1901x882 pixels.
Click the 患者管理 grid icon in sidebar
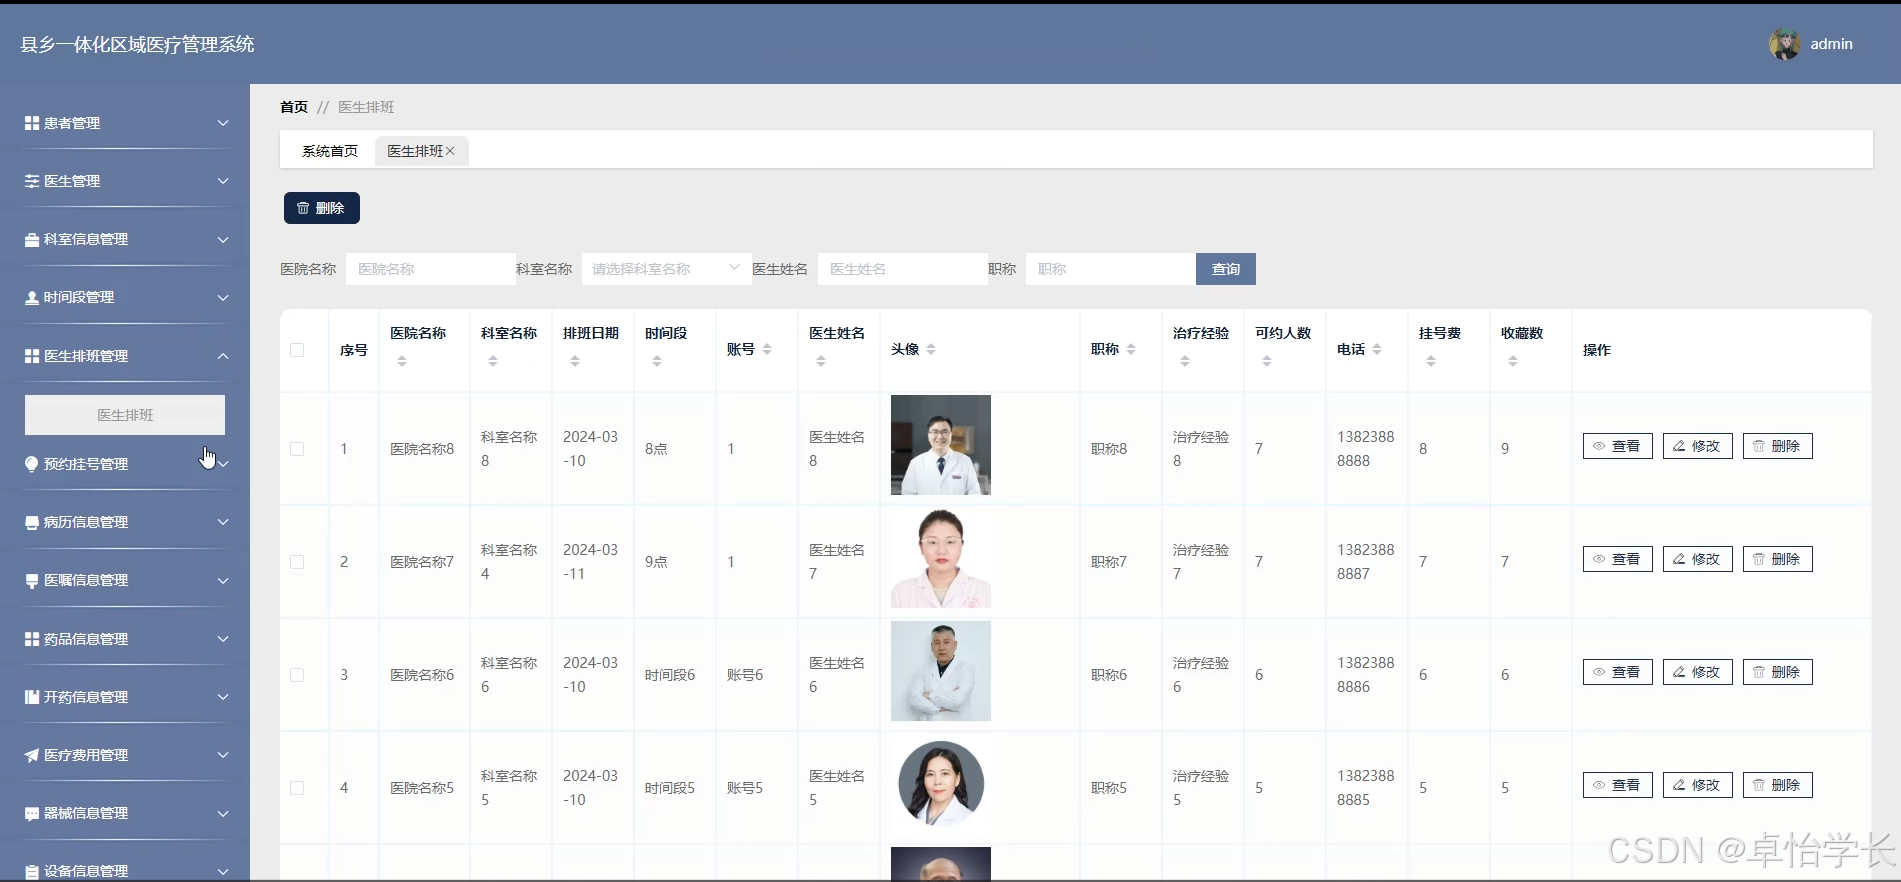pyautogui.click(x=32, y=123)
